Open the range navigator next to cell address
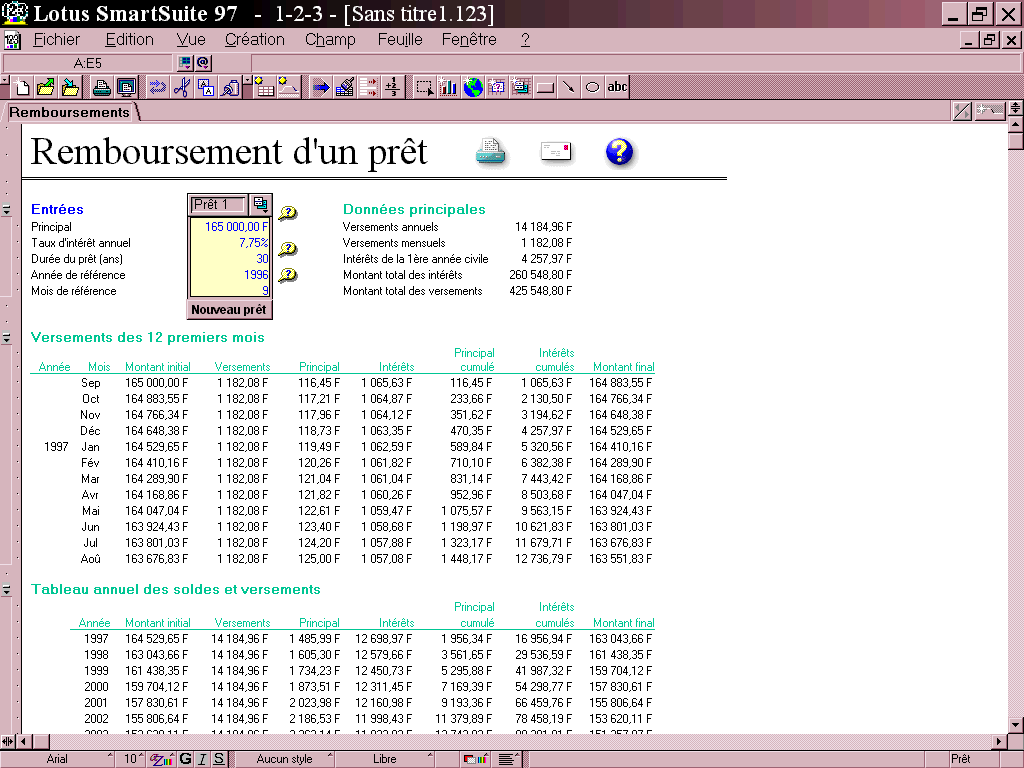 (185, 63)
